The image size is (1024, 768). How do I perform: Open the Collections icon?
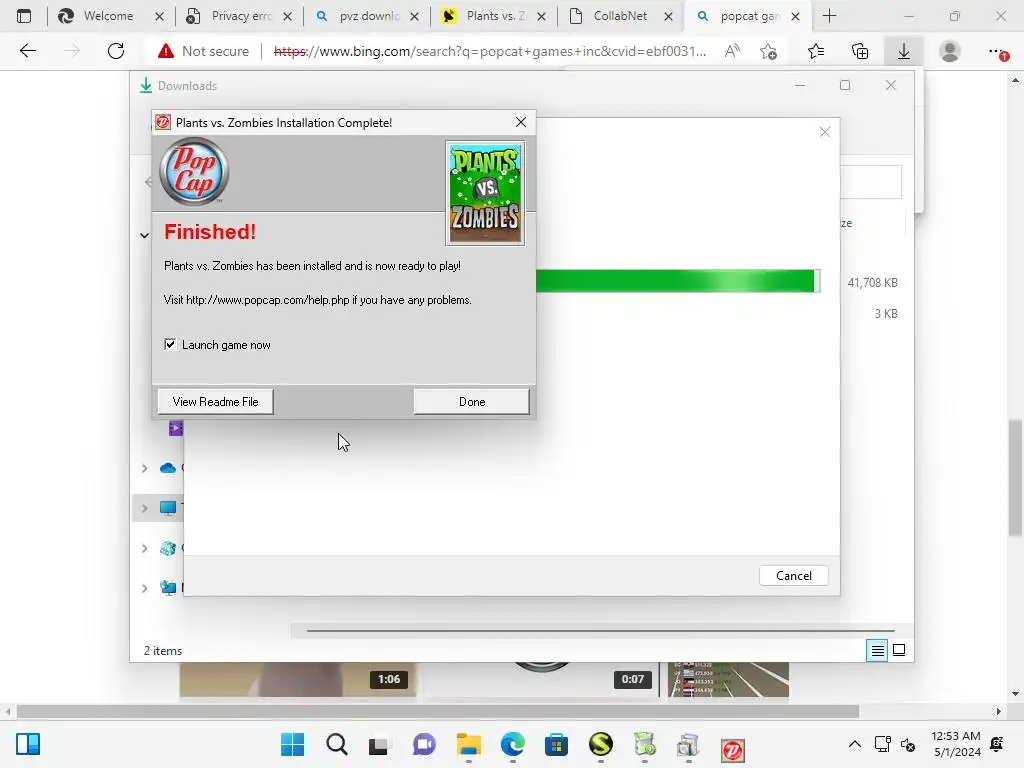[x=860, y=51]
